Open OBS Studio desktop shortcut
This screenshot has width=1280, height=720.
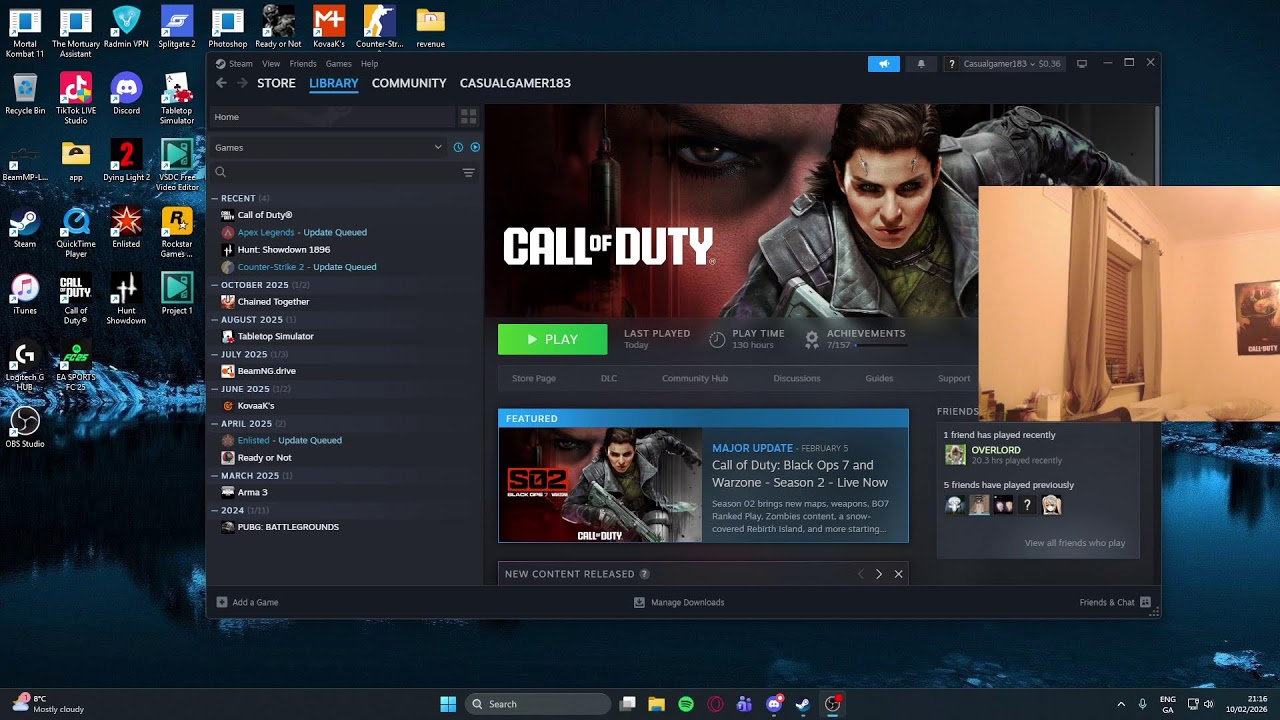coord(25,427)
